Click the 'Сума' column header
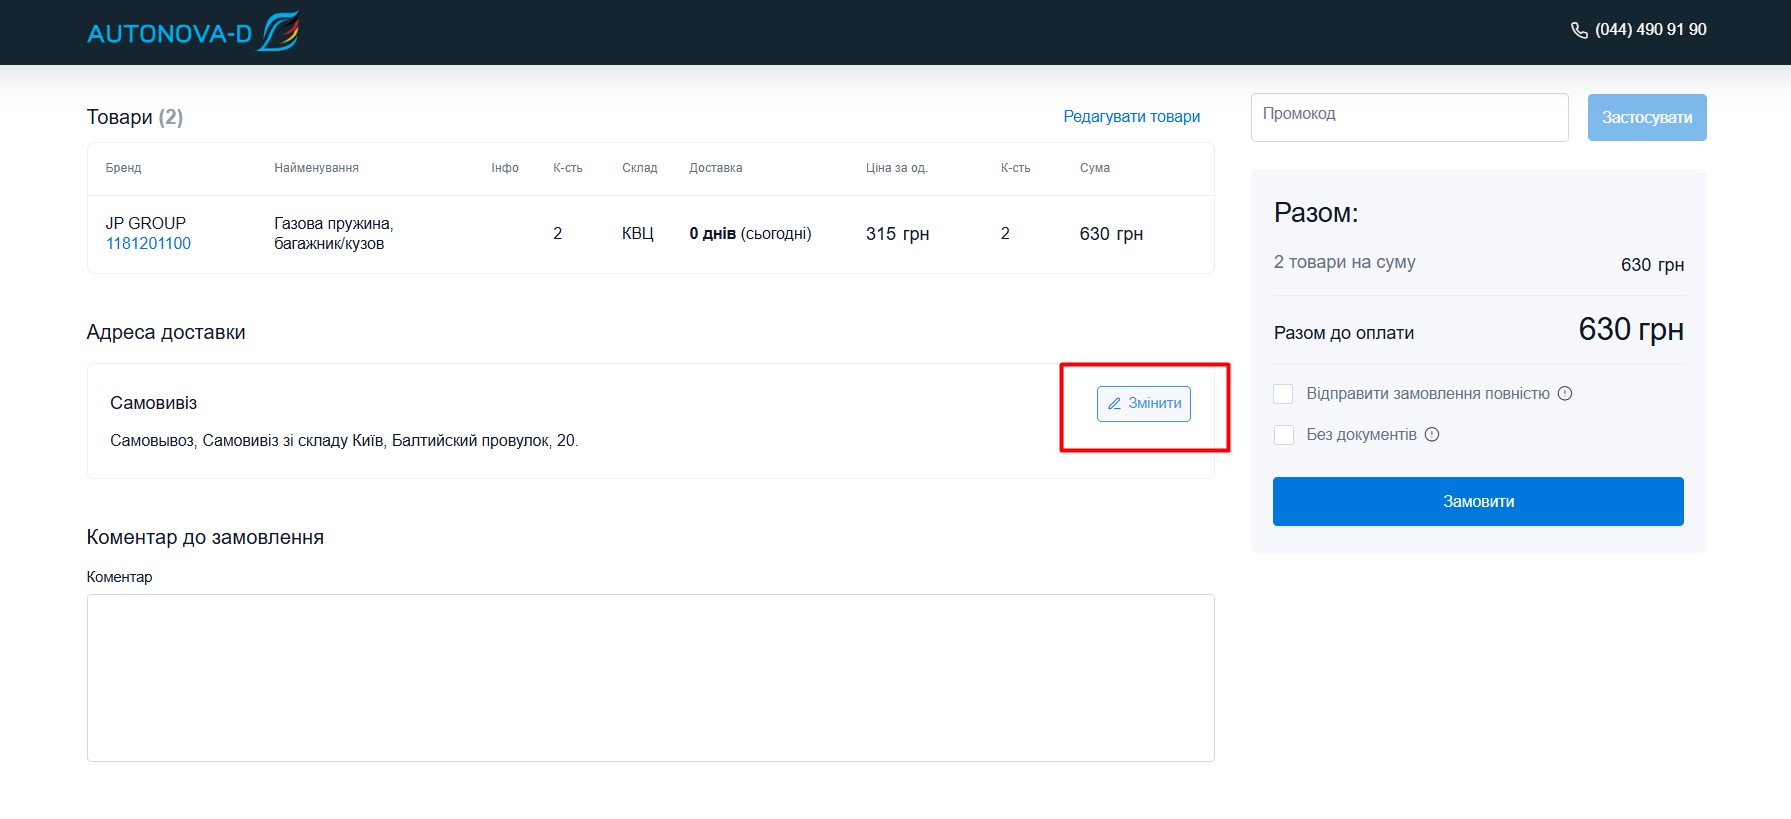This screenshot has width=1791, height=819. [x=1094, y=168]
